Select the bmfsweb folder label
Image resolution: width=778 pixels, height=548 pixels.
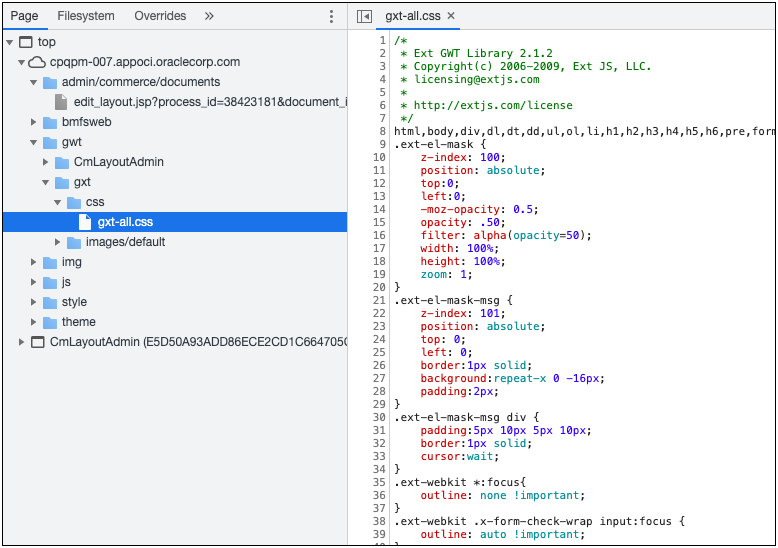86,122
